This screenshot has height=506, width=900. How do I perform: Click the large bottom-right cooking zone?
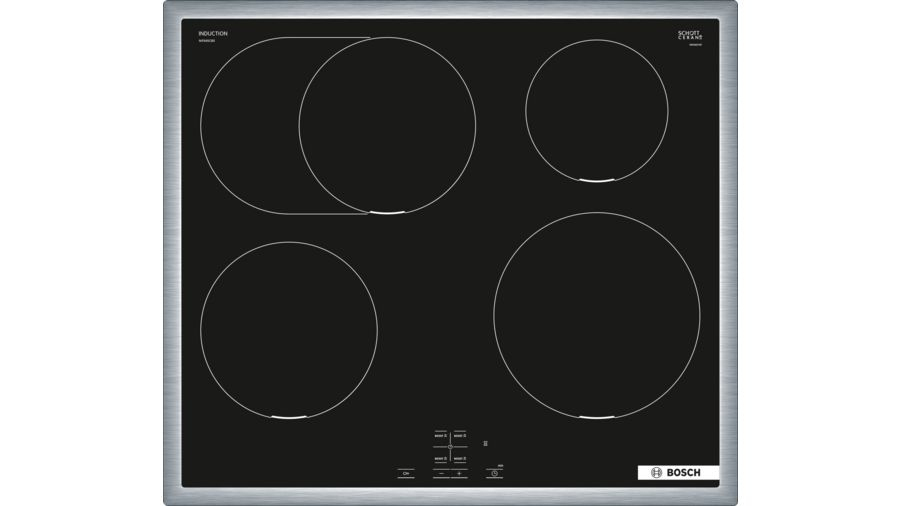596,314
